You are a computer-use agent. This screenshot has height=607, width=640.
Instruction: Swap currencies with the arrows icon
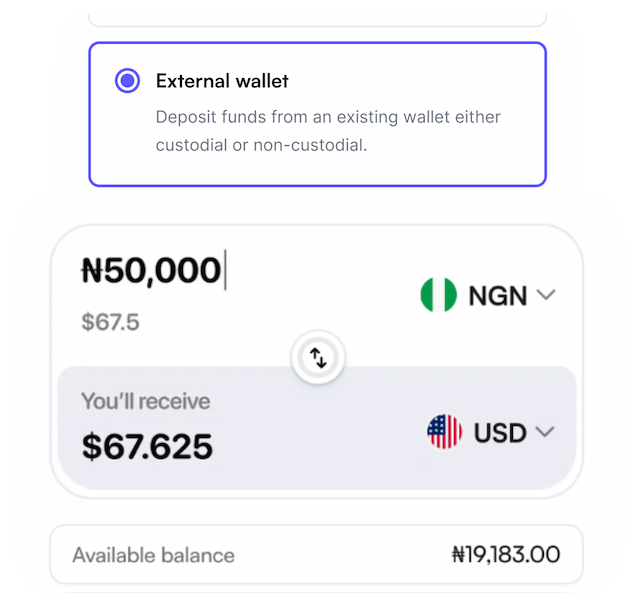click(x=318, y=358)
